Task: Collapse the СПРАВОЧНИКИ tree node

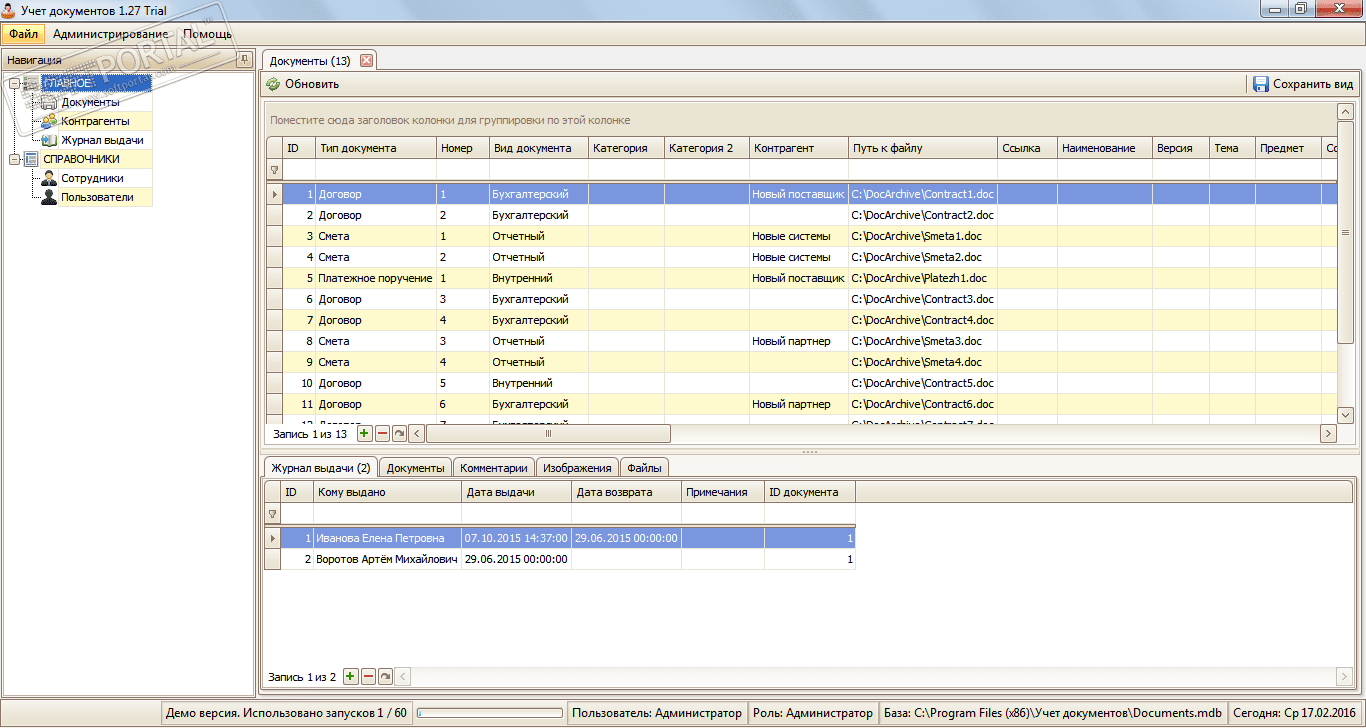Action: pos(14,159)
